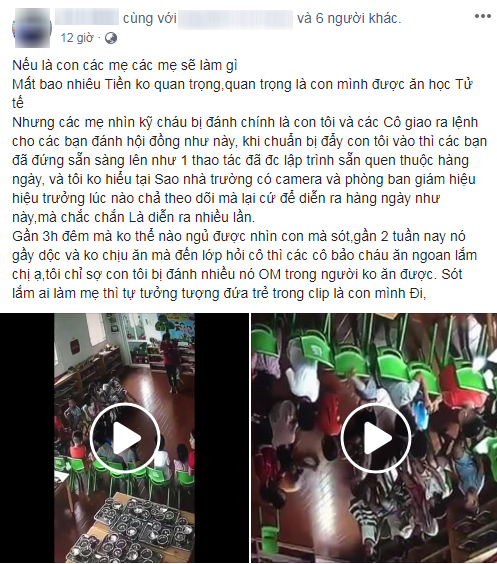Open the '12 giờ' timestamp permalink
This screenshot has width=497, height=564.
[77, 38]
